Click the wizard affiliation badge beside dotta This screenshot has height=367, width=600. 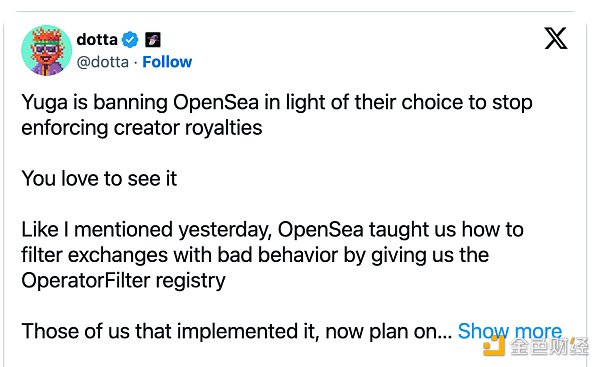coord(153,39)
